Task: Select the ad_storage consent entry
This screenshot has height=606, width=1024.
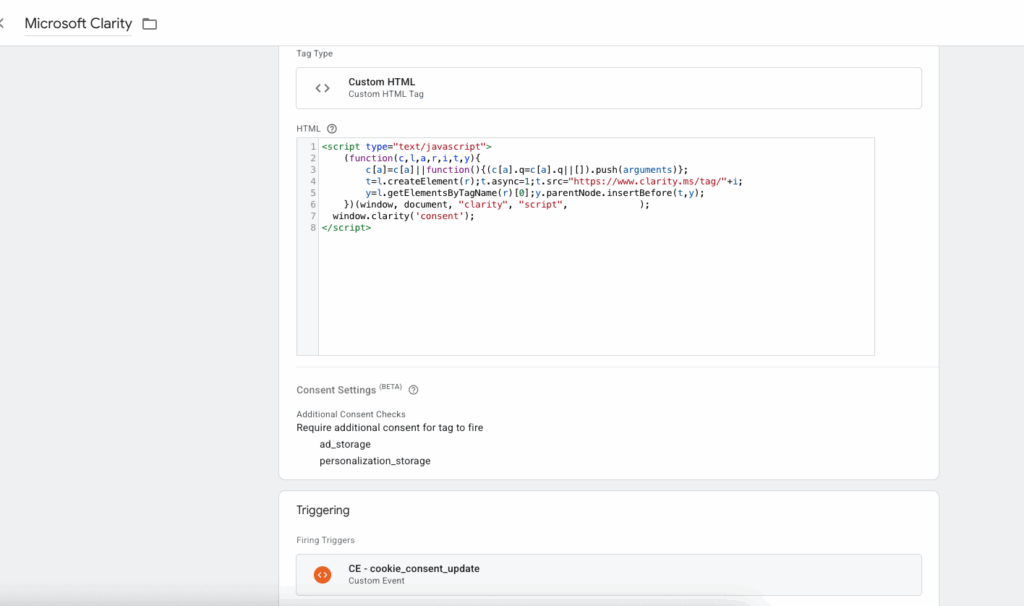Action: (x=345, y=444)
